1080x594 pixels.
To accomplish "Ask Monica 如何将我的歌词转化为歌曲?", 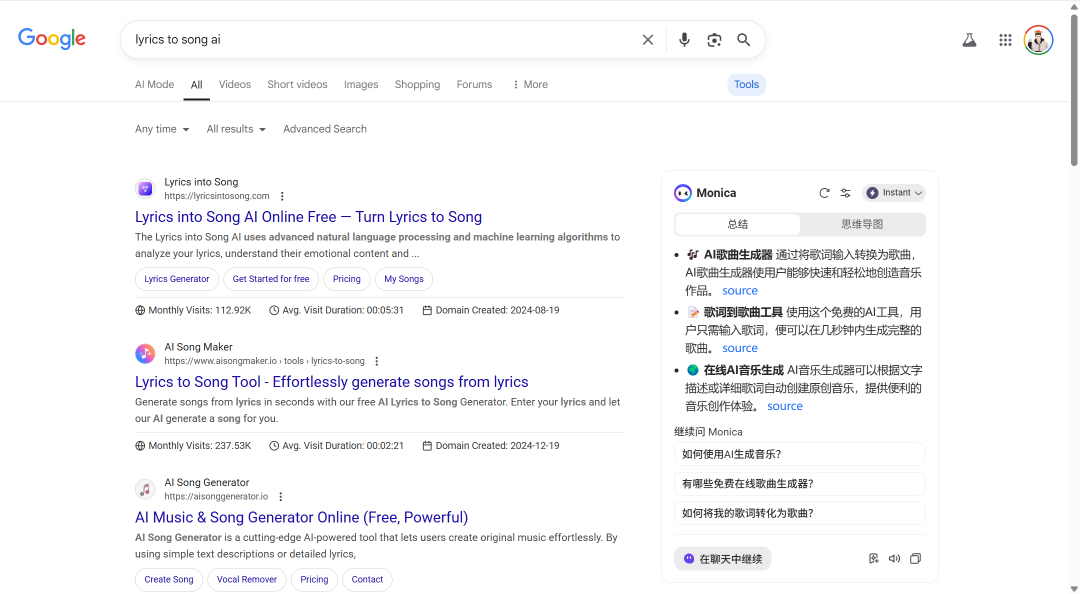I will (x=800, y=513).
